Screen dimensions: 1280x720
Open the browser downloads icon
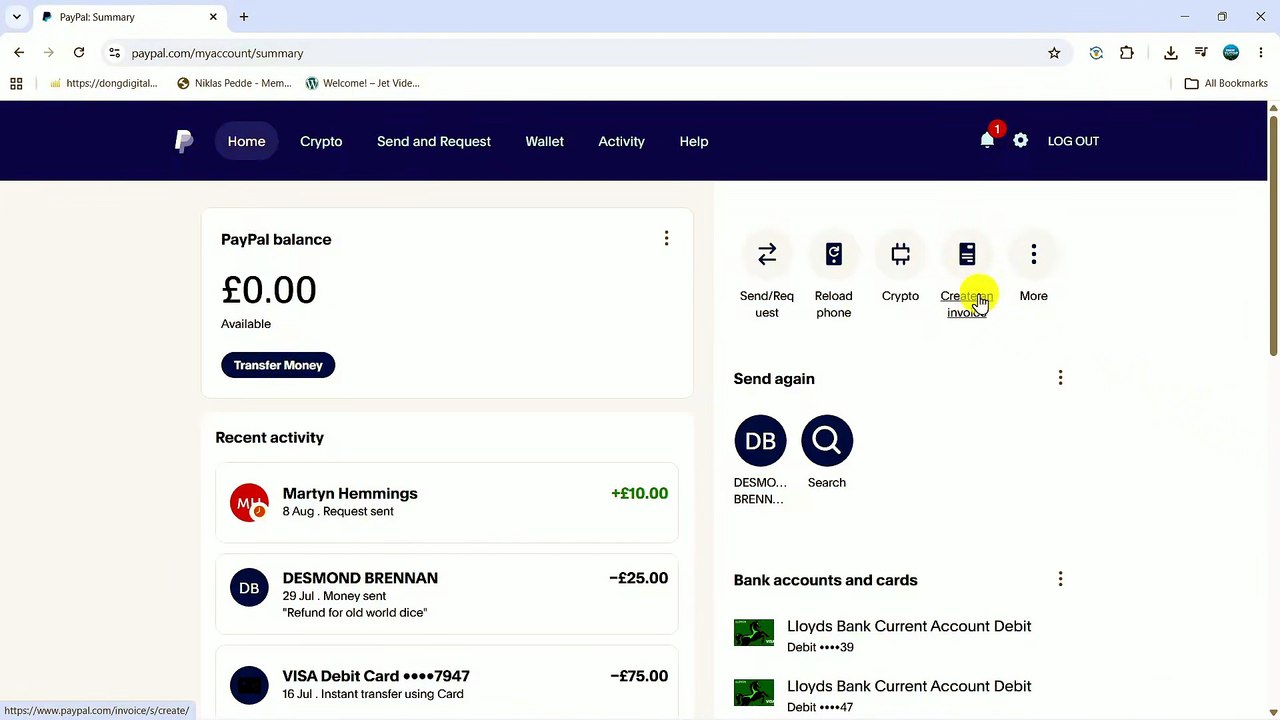point(1171,53)
